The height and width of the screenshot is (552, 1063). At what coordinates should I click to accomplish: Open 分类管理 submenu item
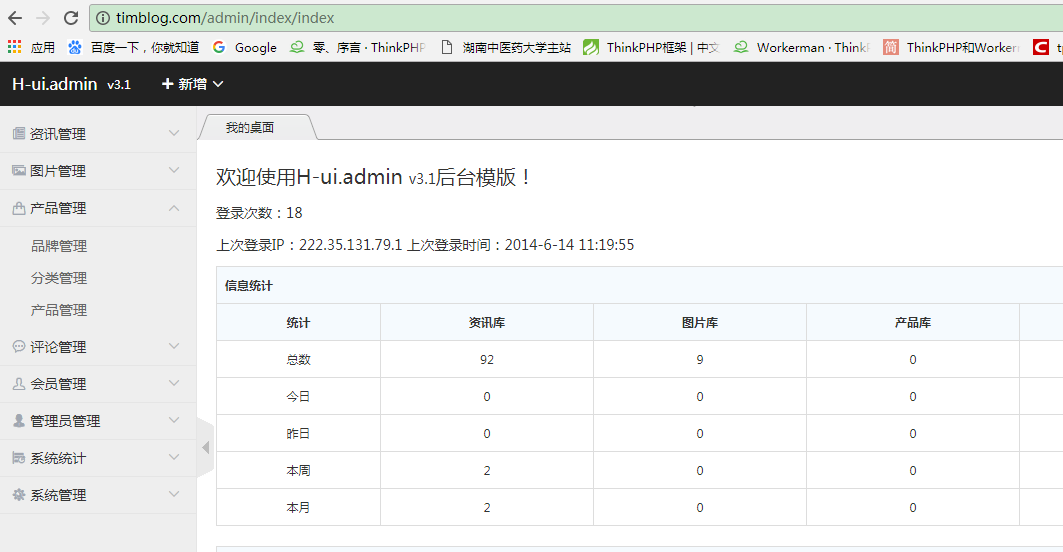59,278
